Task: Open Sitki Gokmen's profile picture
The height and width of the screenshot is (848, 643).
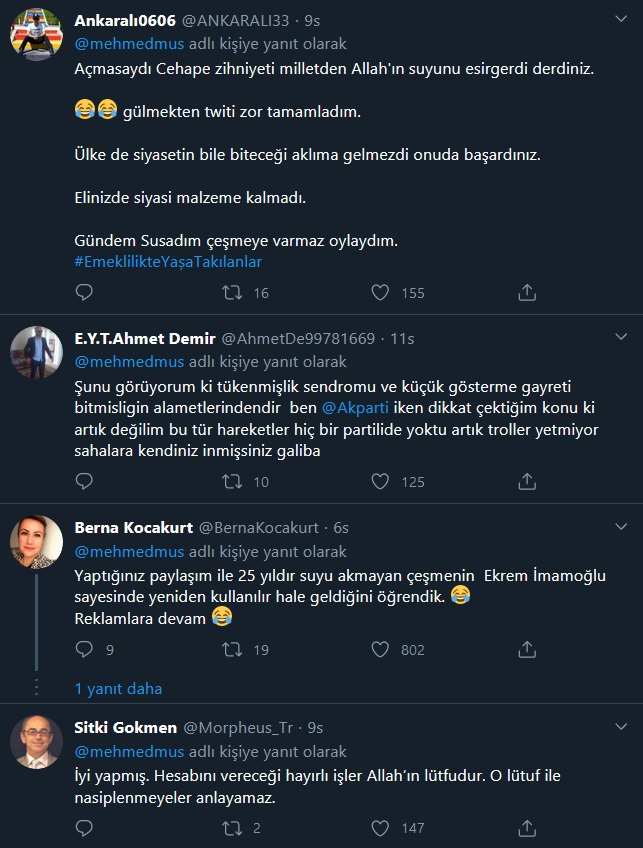Action: click(x=37, y=741)
